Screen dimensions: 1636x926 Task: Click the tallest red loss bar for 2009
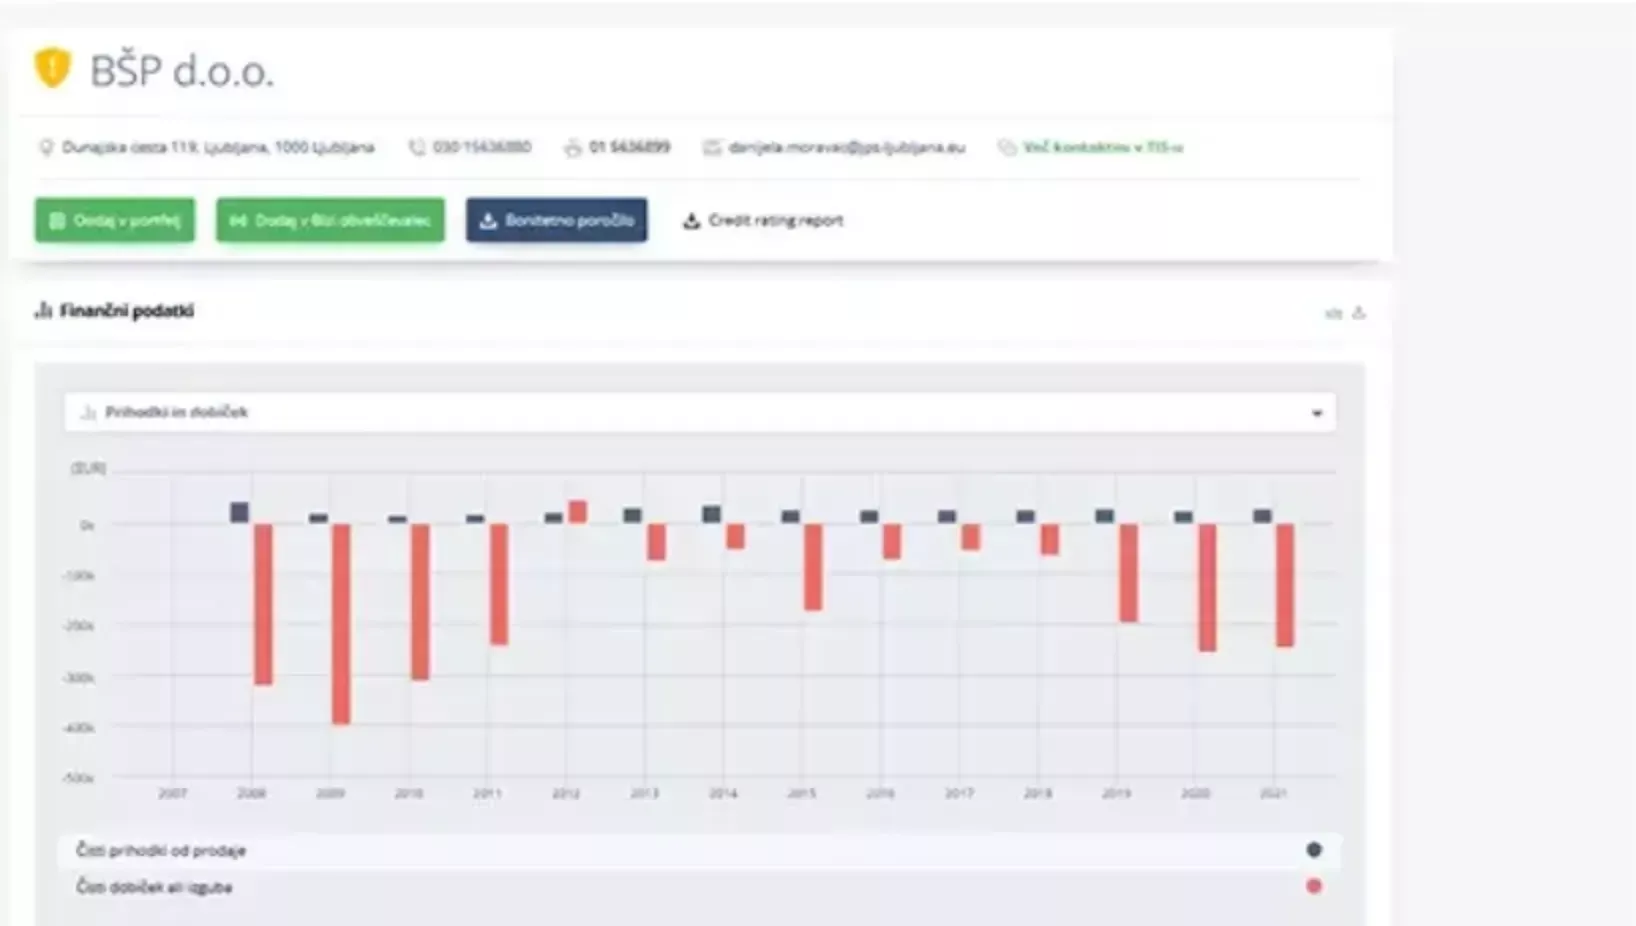341,623
